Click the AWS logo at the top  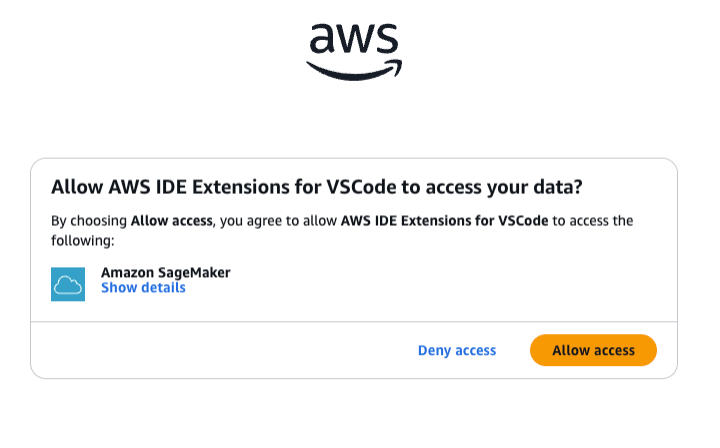tap(354, 49)
